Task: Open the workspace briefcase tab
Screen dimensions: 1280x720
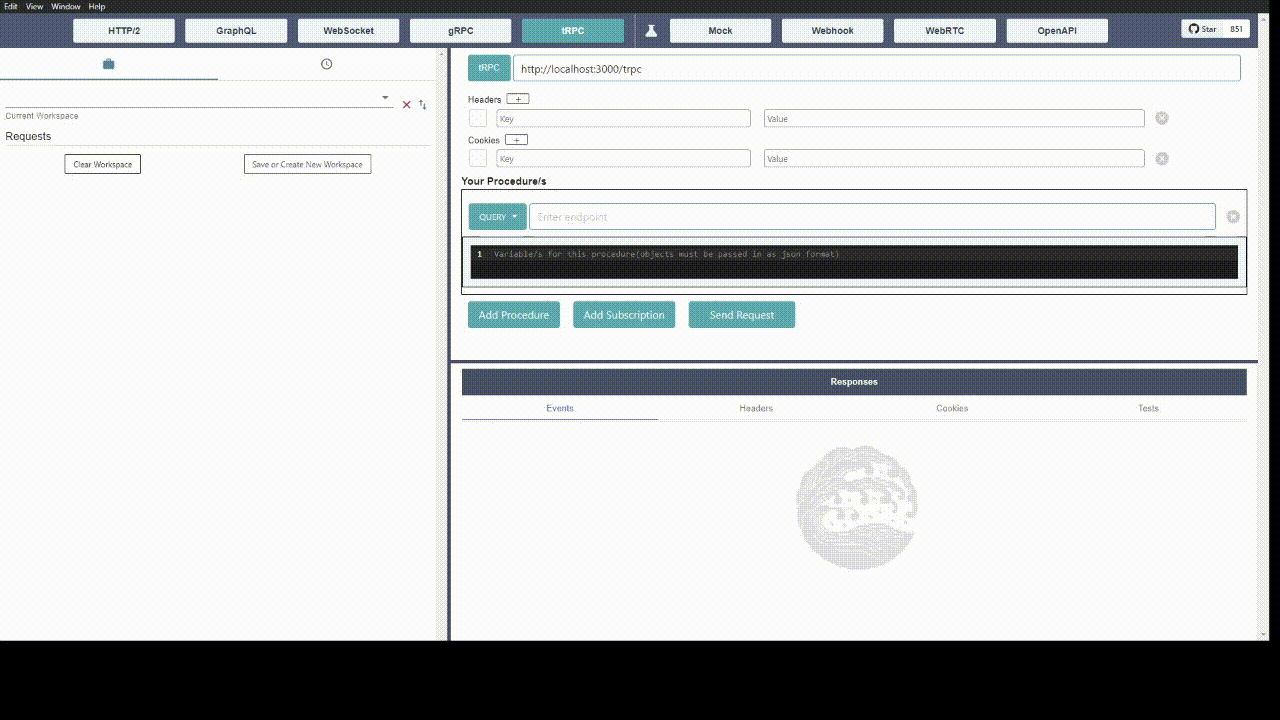Action: [x=108, y=64]
